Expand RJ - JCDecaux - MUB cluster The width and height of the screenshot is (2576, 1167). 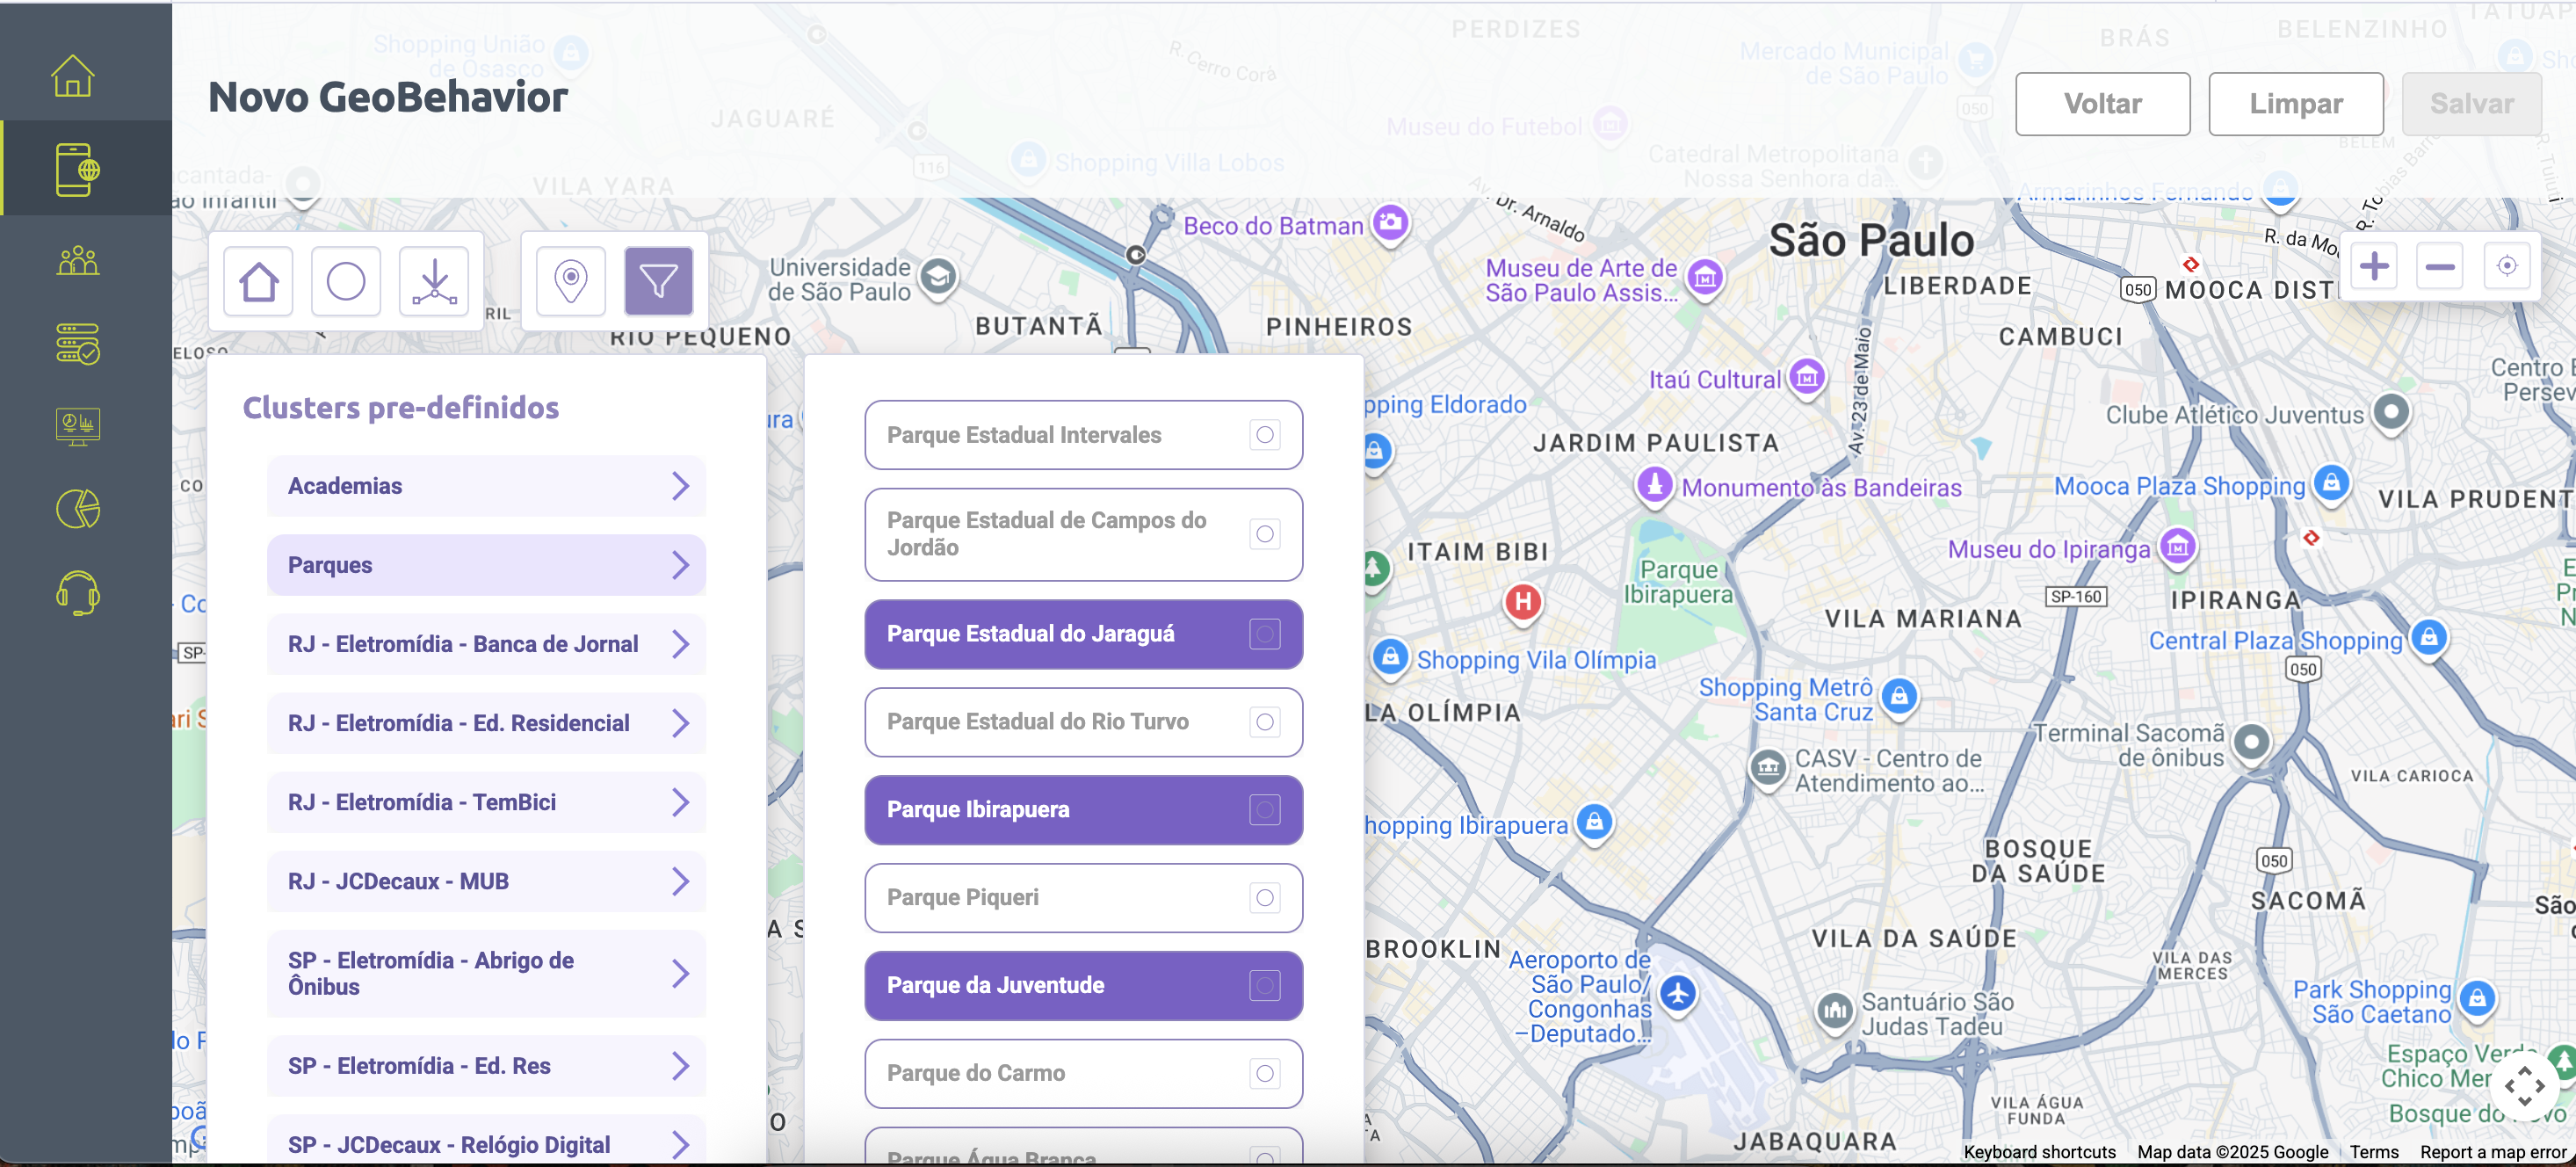pyautogui.click(x=680, y=881)
